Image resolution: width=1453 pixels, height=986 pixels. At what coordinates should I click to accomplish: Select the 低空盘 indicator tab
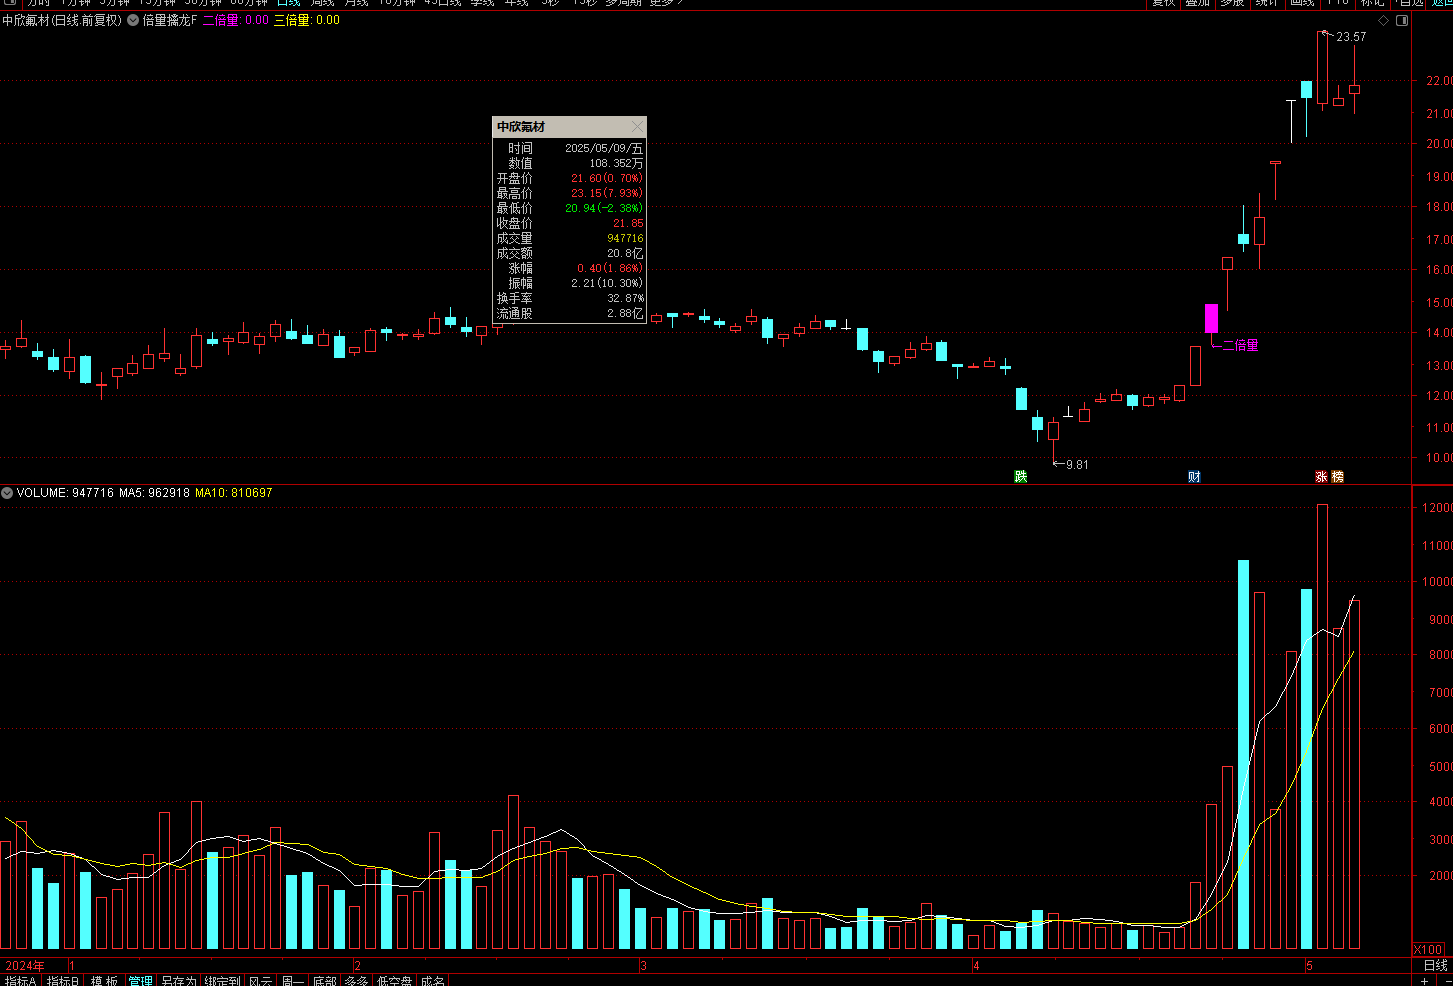pos(394,981)
